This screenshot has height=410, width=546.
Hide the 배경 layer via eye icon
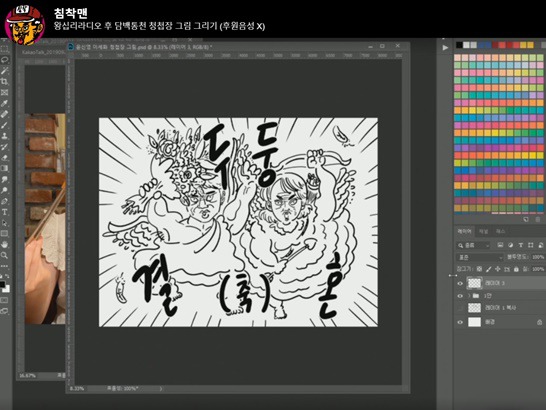460,322
